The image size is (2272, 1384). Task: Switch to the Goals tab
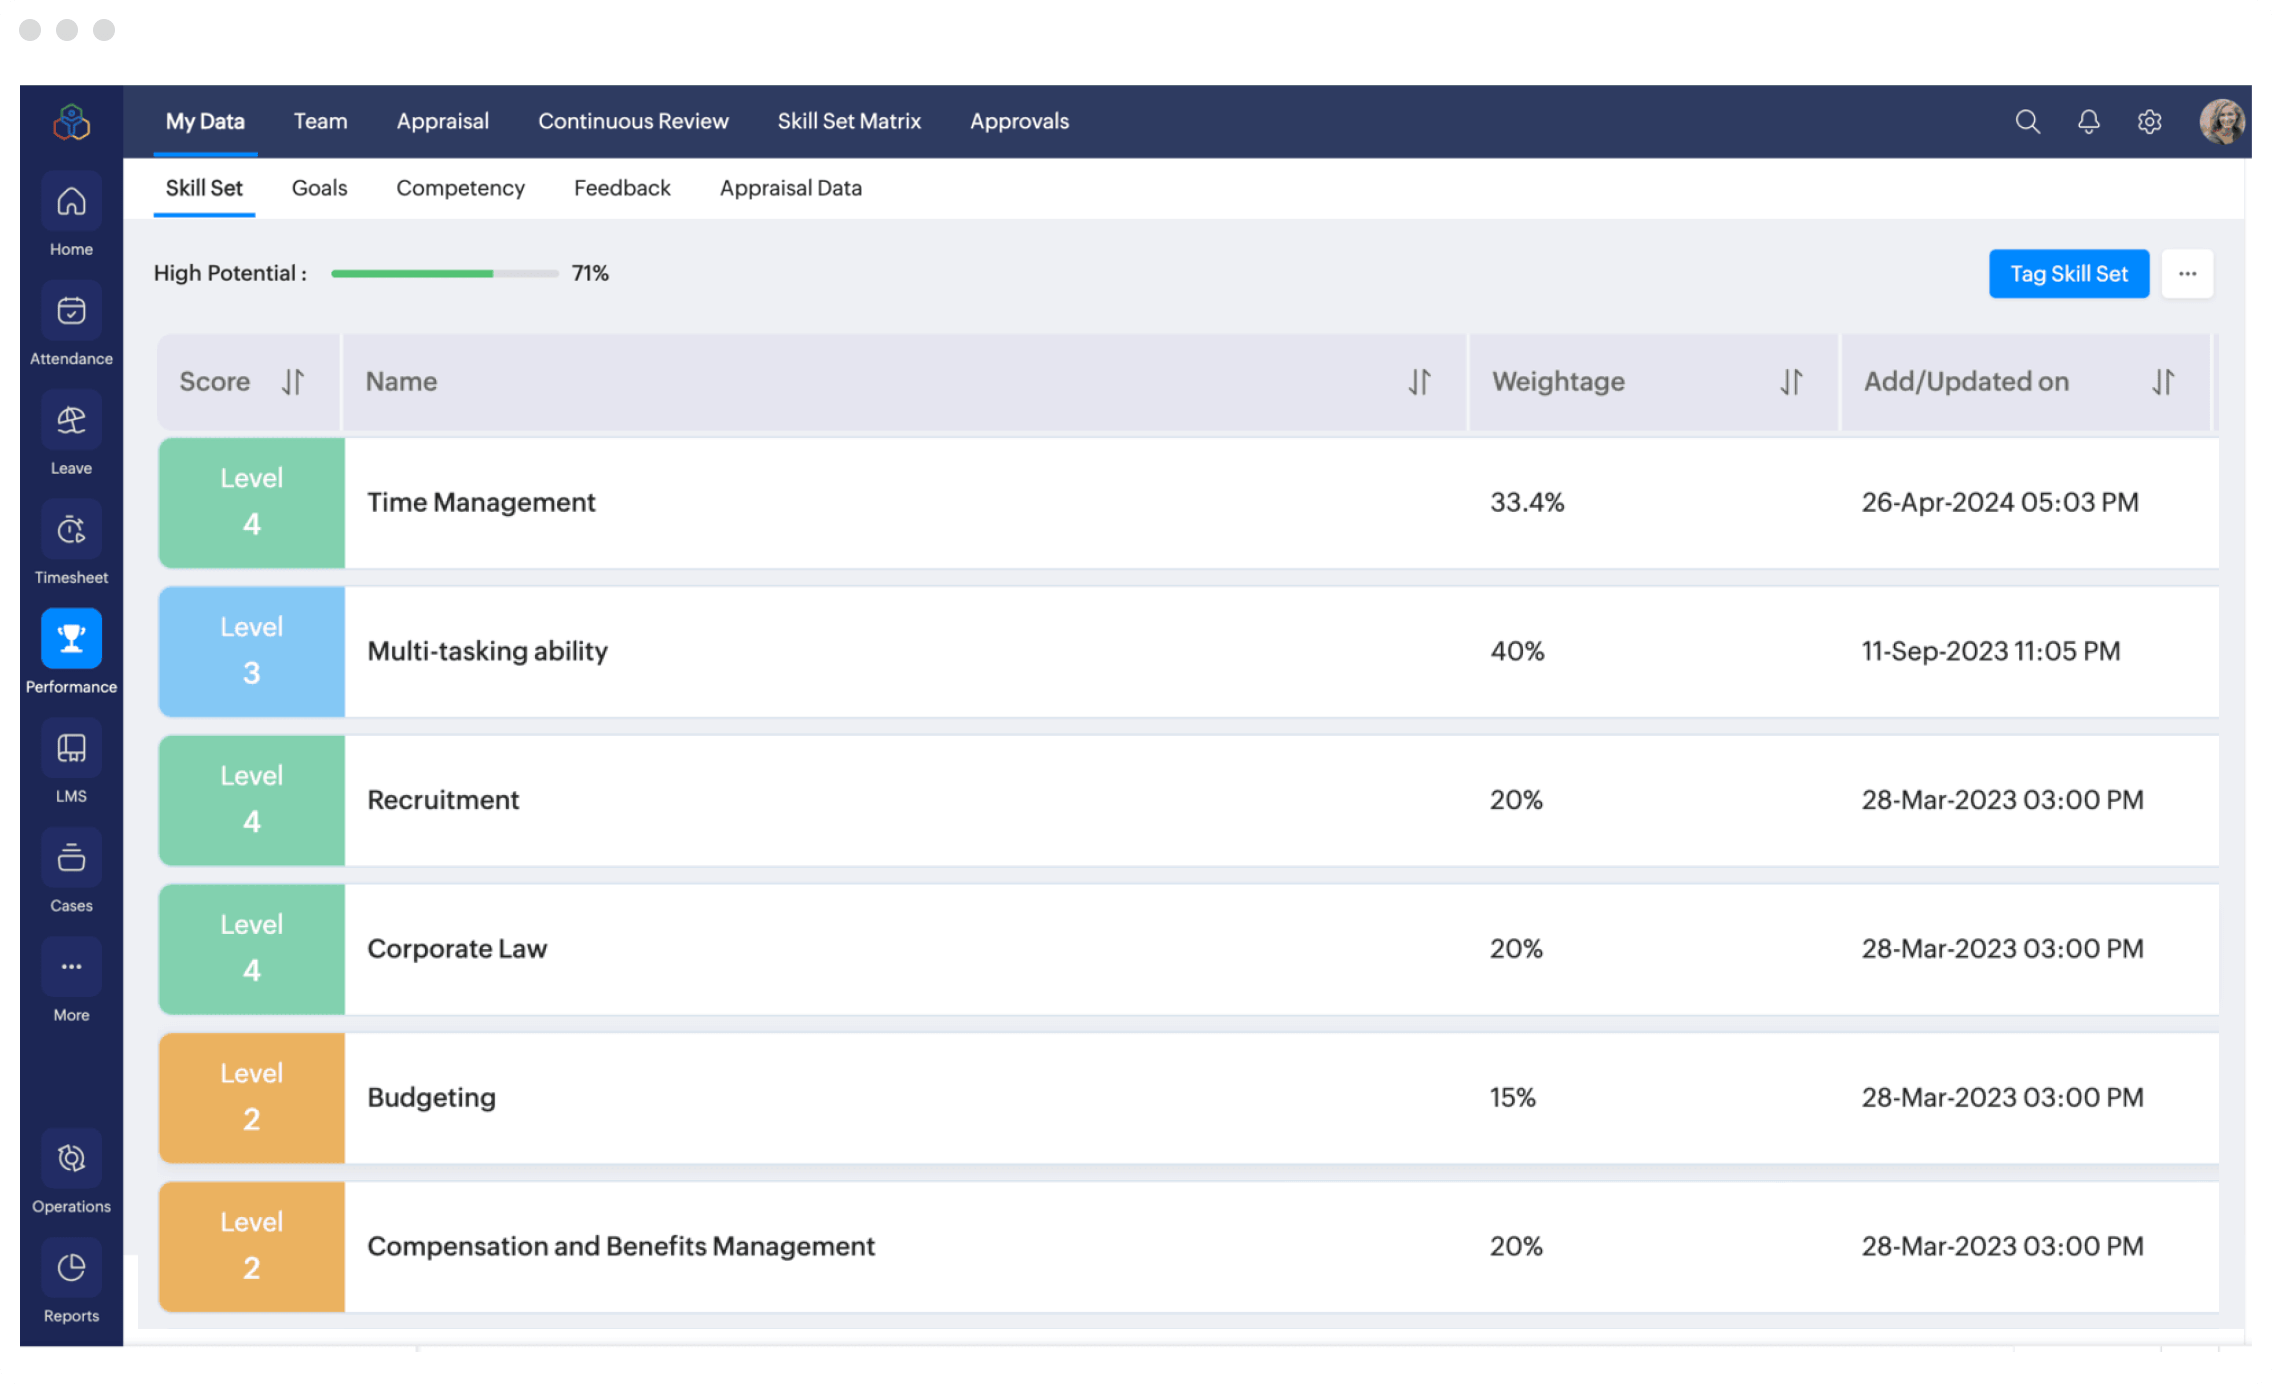pyautogui.click(x=319, y=188)
